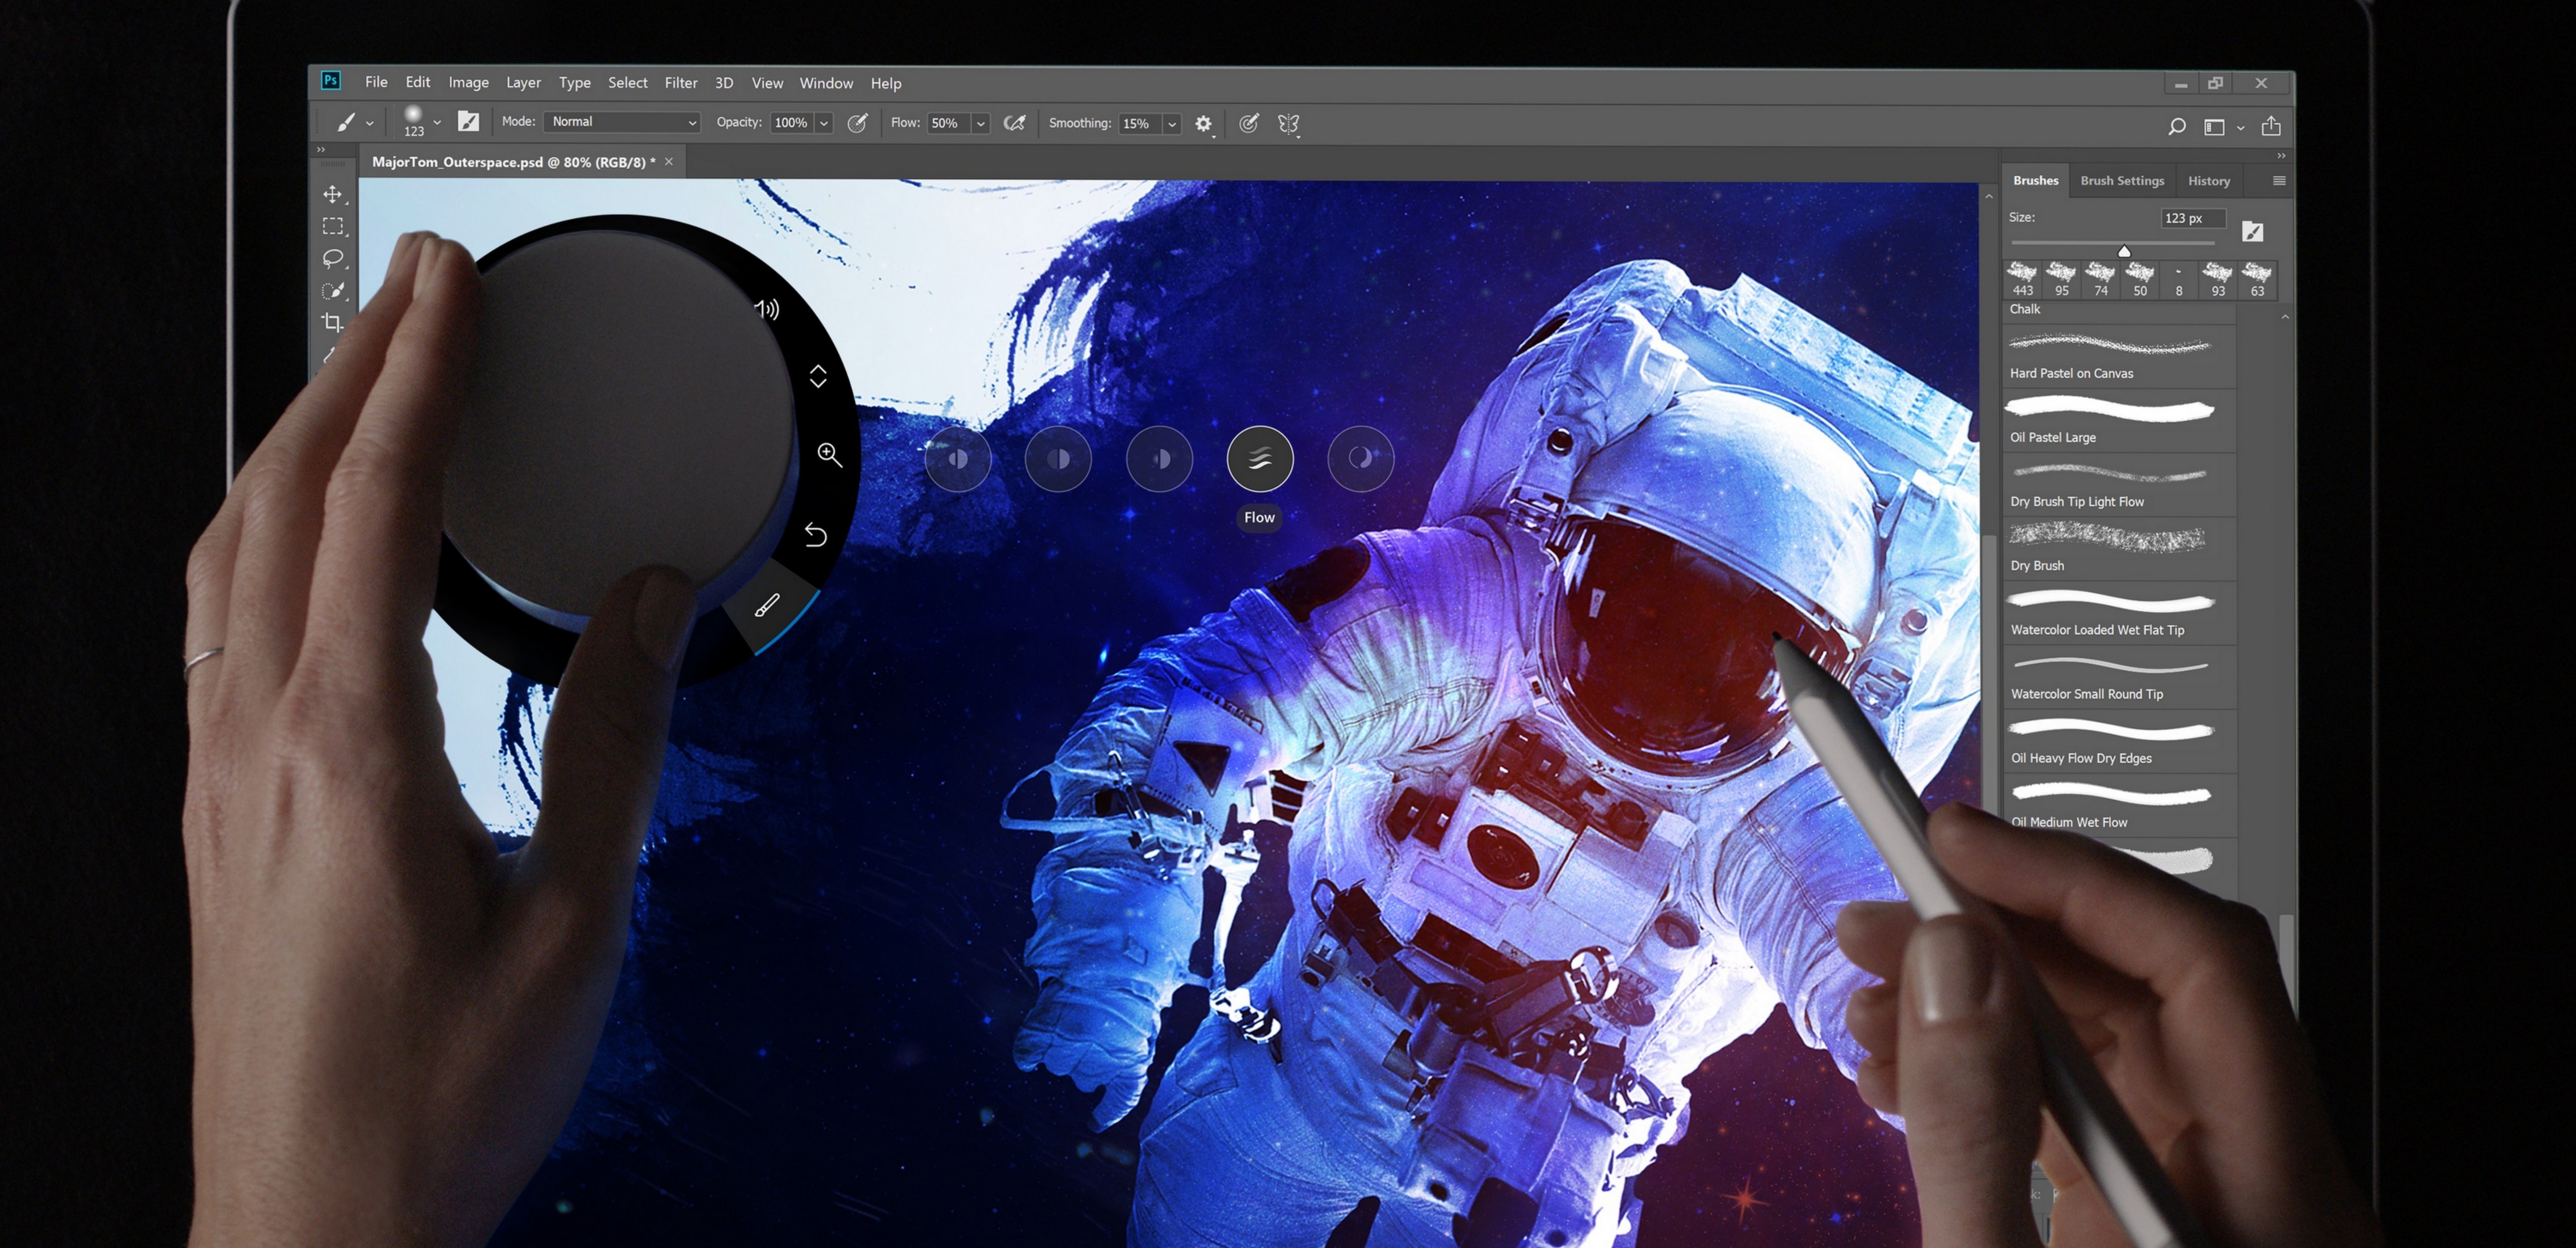Image resolution: width=2576 pixels, height=1248 pixels.
Task: Toggle the brush settings panel icon in options bar
Action: coord(468,122)
